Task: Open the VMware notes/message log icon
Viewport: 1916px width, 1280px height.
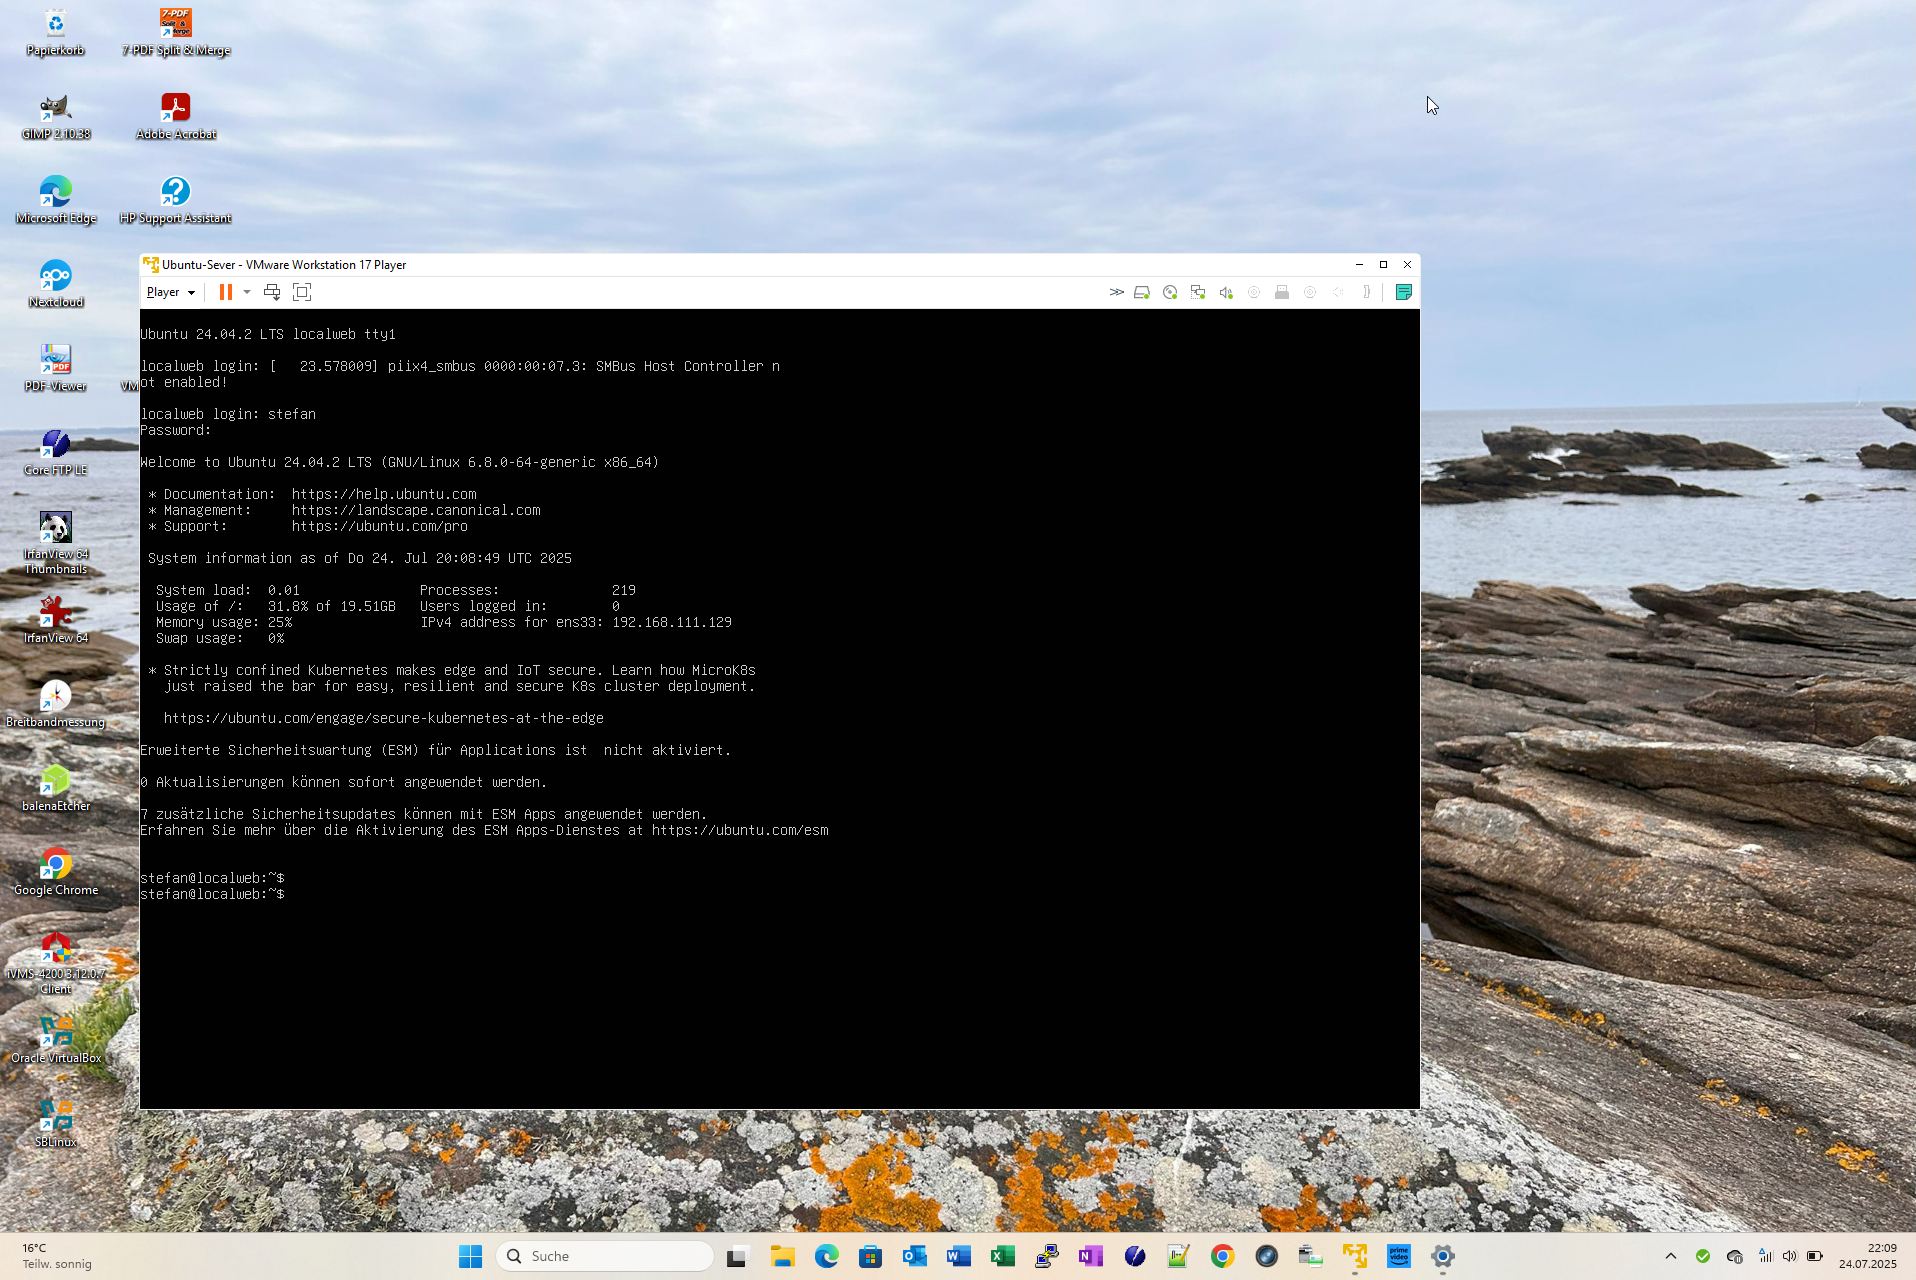Action: 1403,292
